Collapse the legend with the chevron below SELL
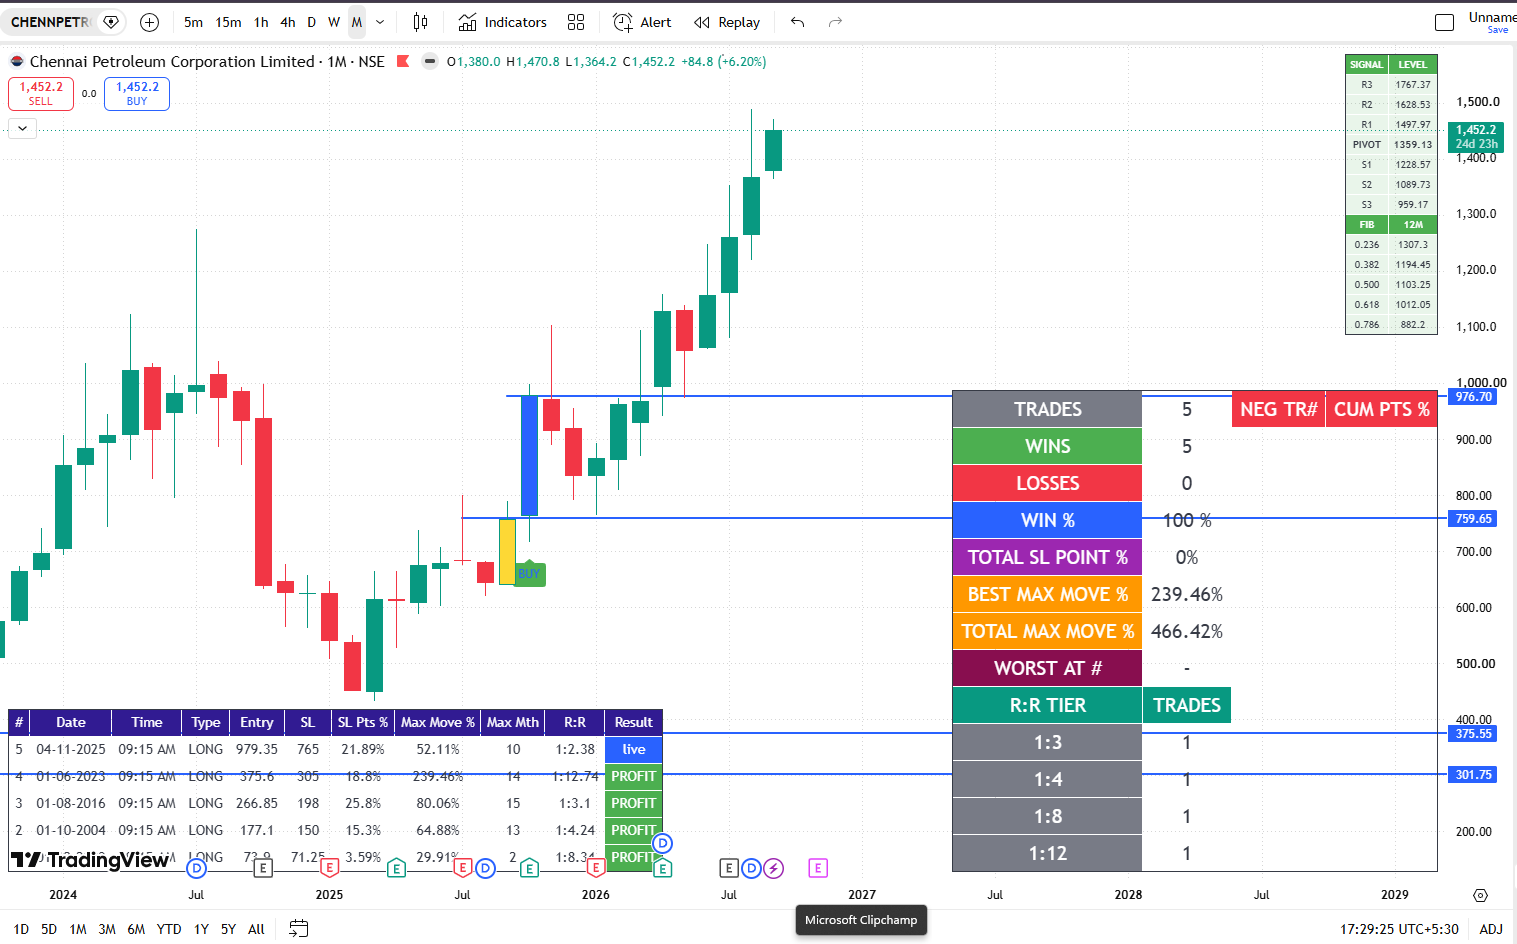Viewport: 1517px width, 944px height. (x=22, y=128)
